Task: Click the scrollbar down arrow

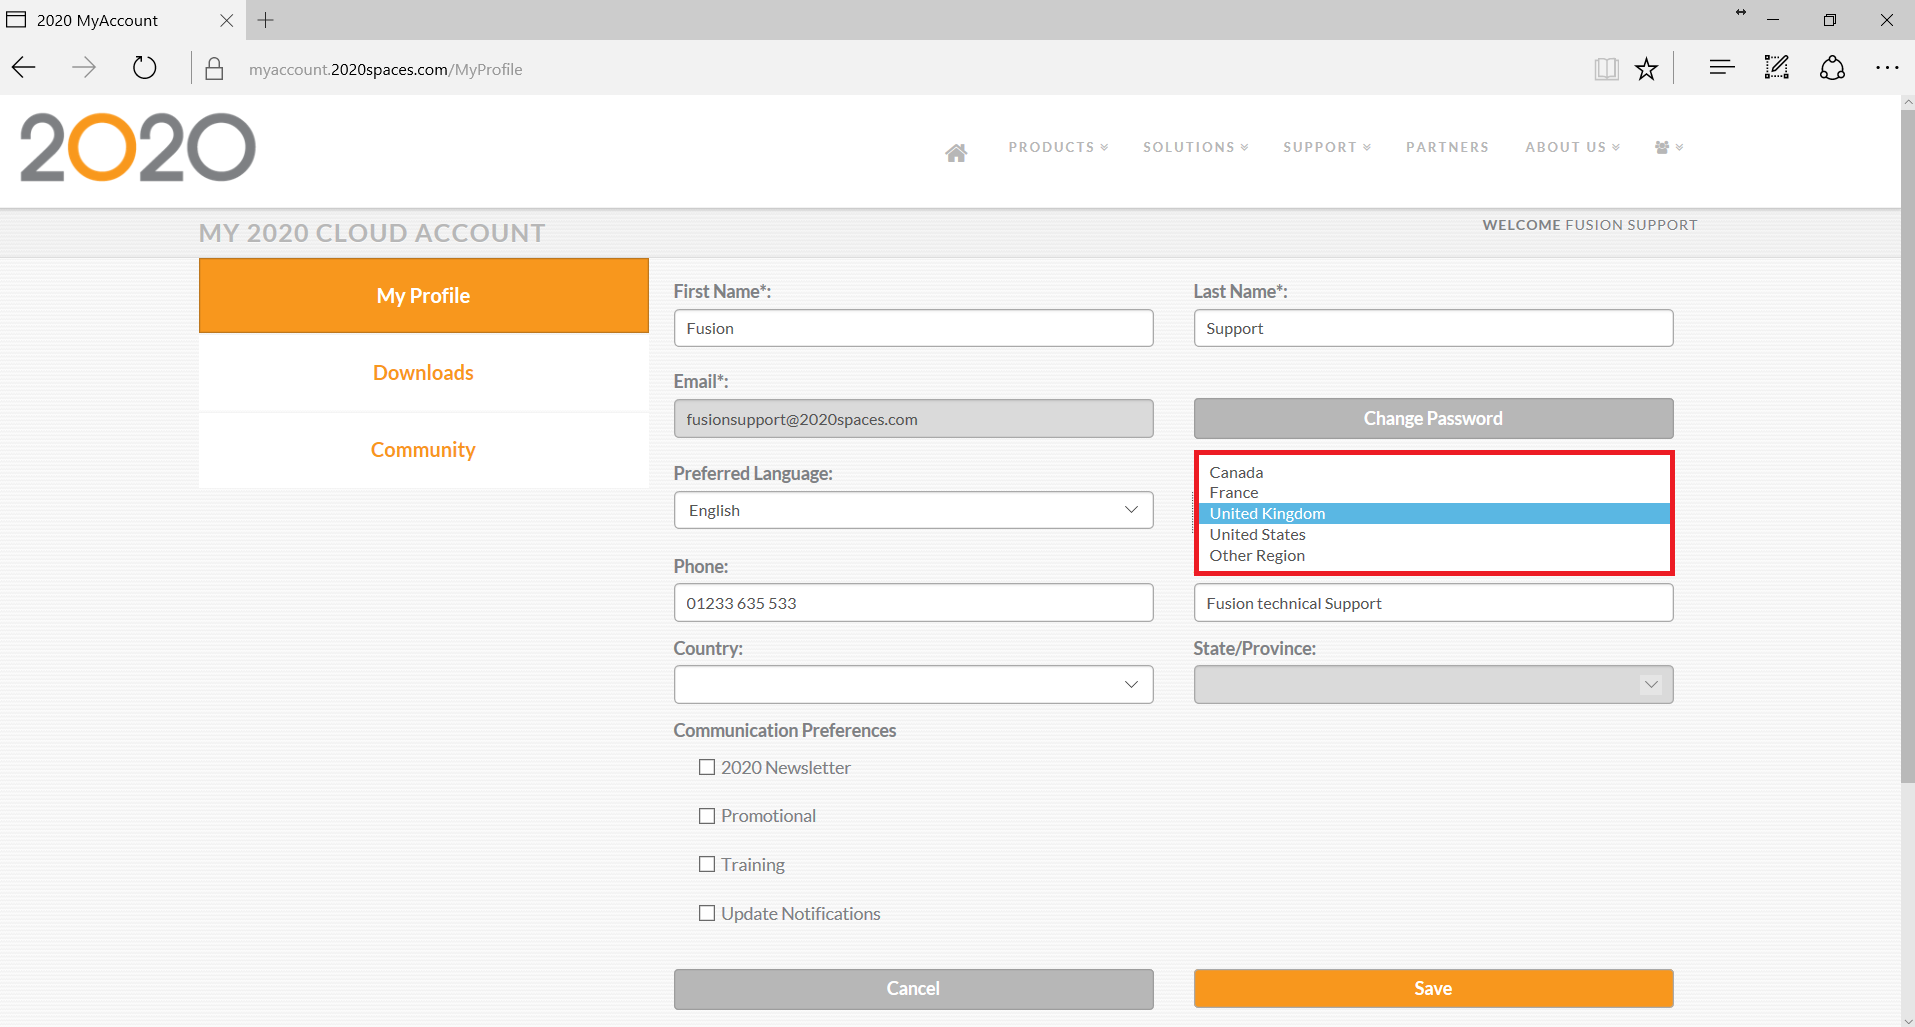Action: pos(1907,1020)
